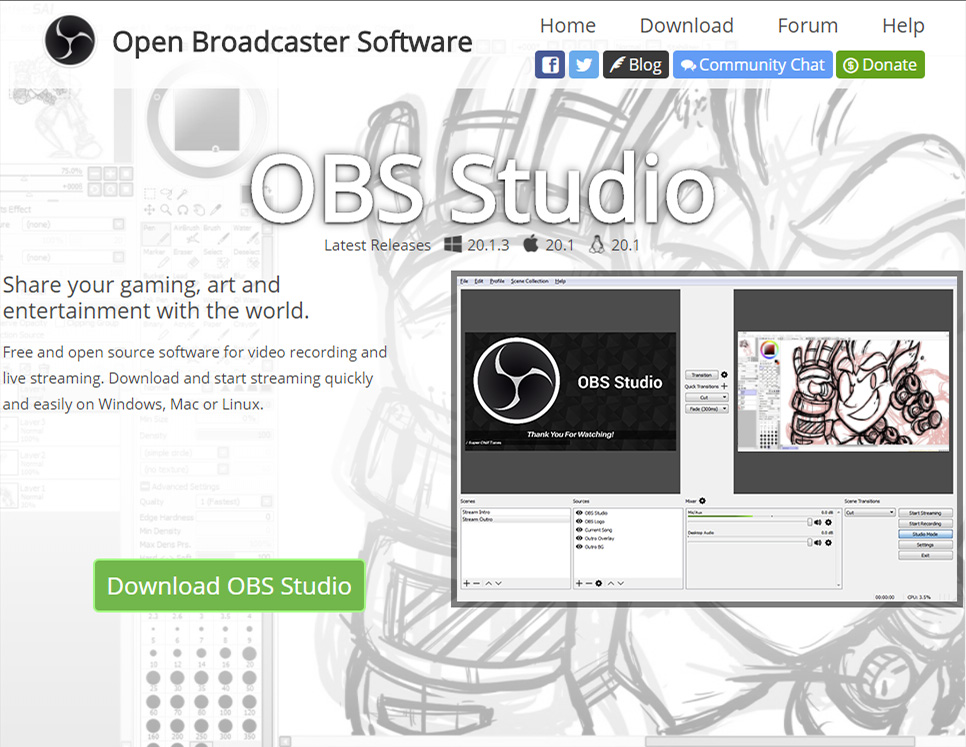Join the Community Chat button
This screenshot has width=966, height=747.
(x=752, y=65)
